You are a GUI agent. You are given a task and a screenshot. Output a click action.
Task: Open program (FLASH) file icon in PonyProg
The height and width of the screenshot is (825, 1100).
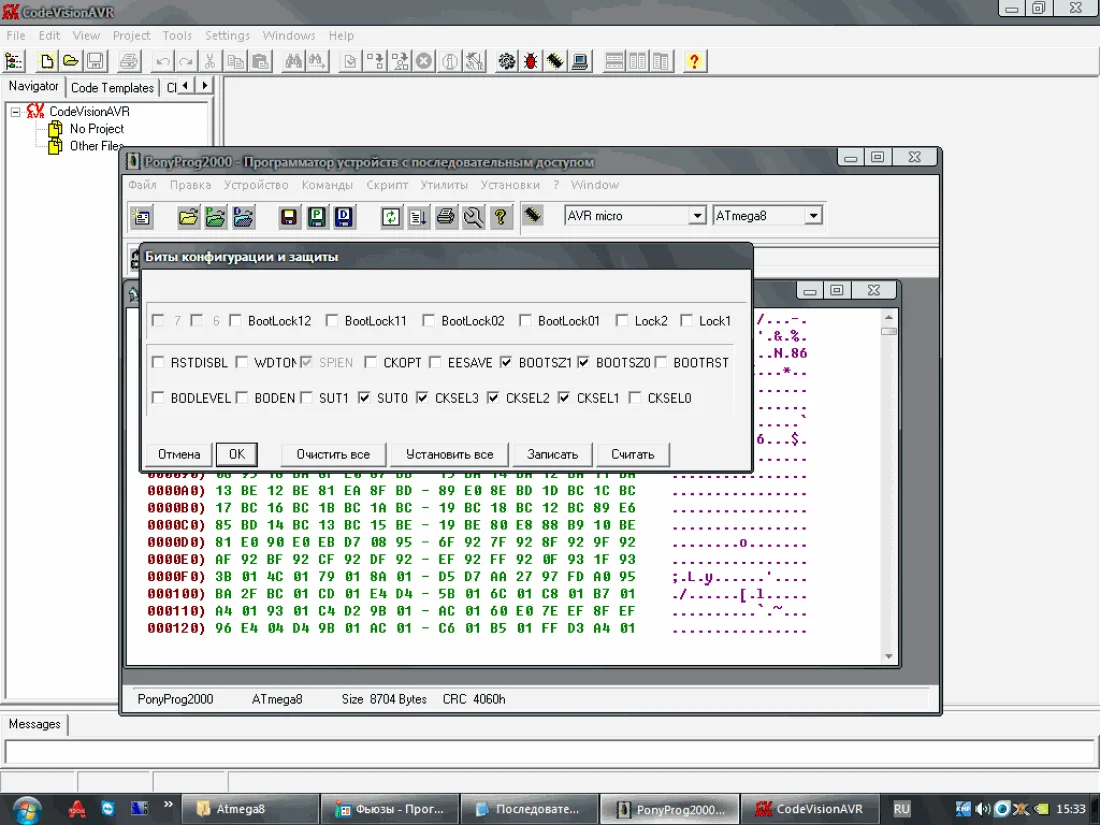tap(215, 217)
